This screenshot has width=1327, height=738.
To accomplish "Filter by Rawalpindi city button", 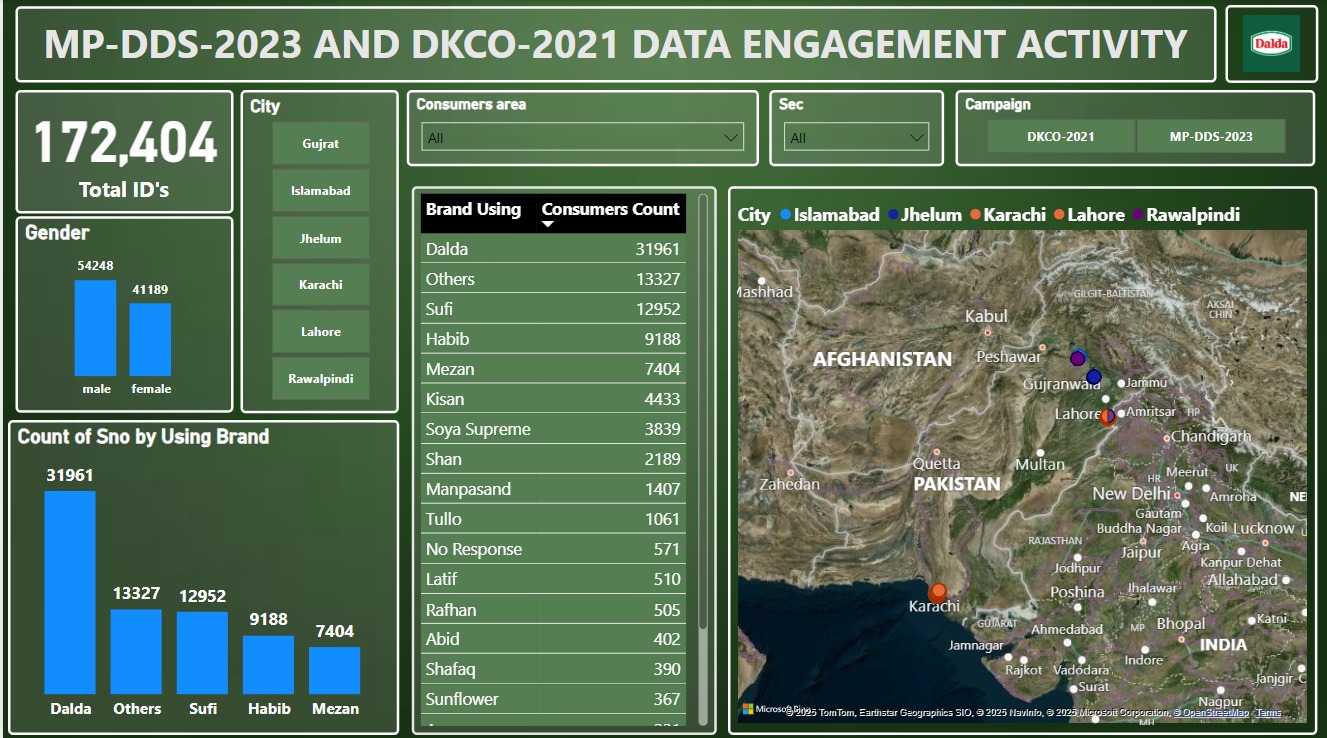I will click(320, 379).
